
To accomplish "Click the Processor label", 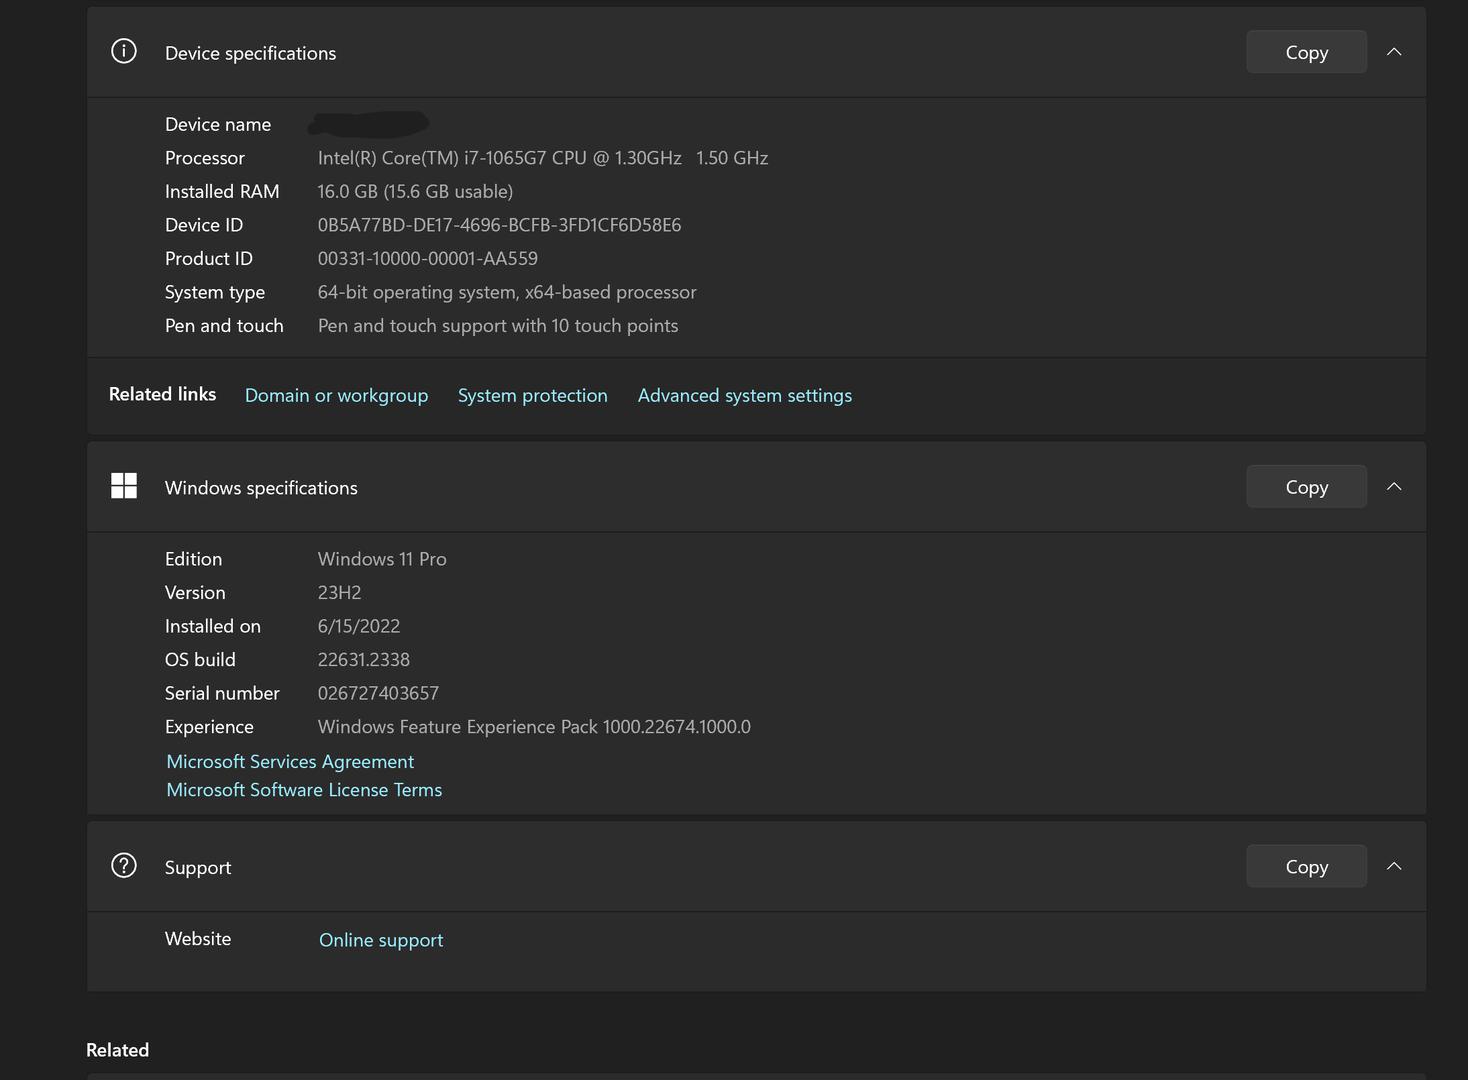I will [x=205, y=158].
